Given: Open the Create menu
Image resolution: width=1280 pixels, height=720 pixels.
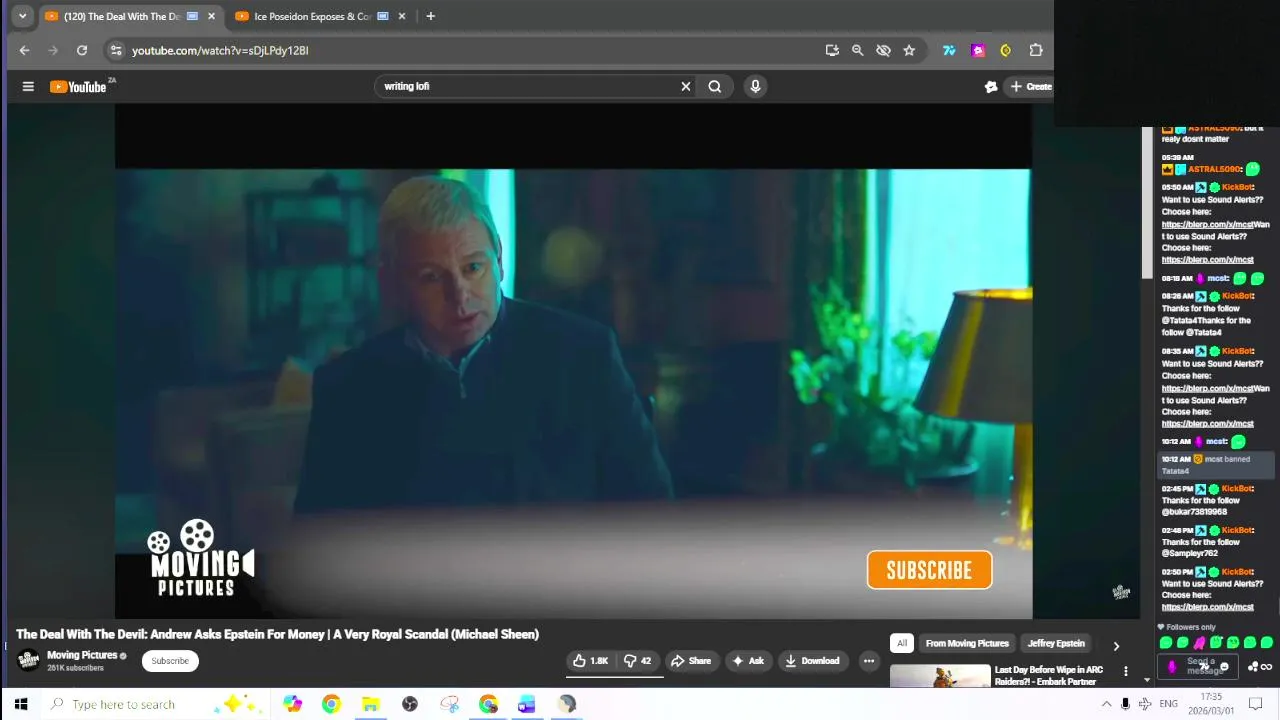Looking at the screenshot, I should (1029, 87).
